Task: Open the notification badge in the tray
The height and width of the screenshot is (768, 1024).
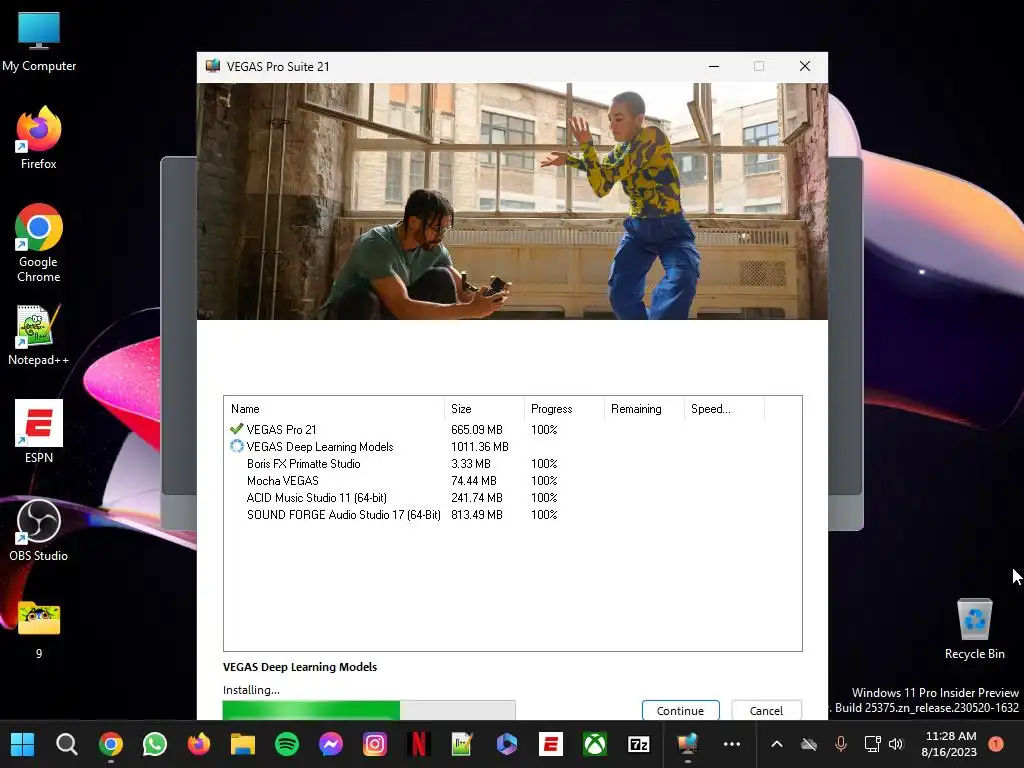Action: tap(996, 744)
